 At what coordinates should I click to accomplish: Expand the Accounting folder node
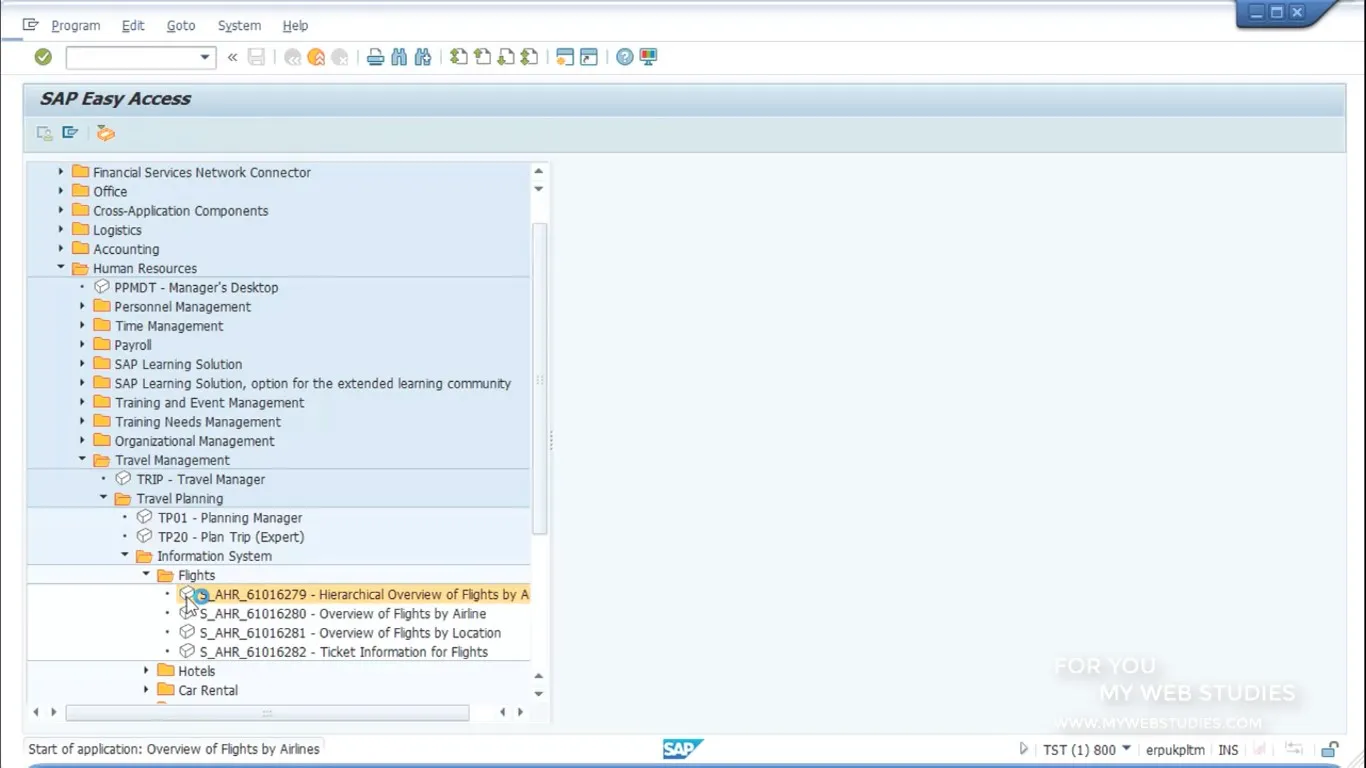[61, 249]
